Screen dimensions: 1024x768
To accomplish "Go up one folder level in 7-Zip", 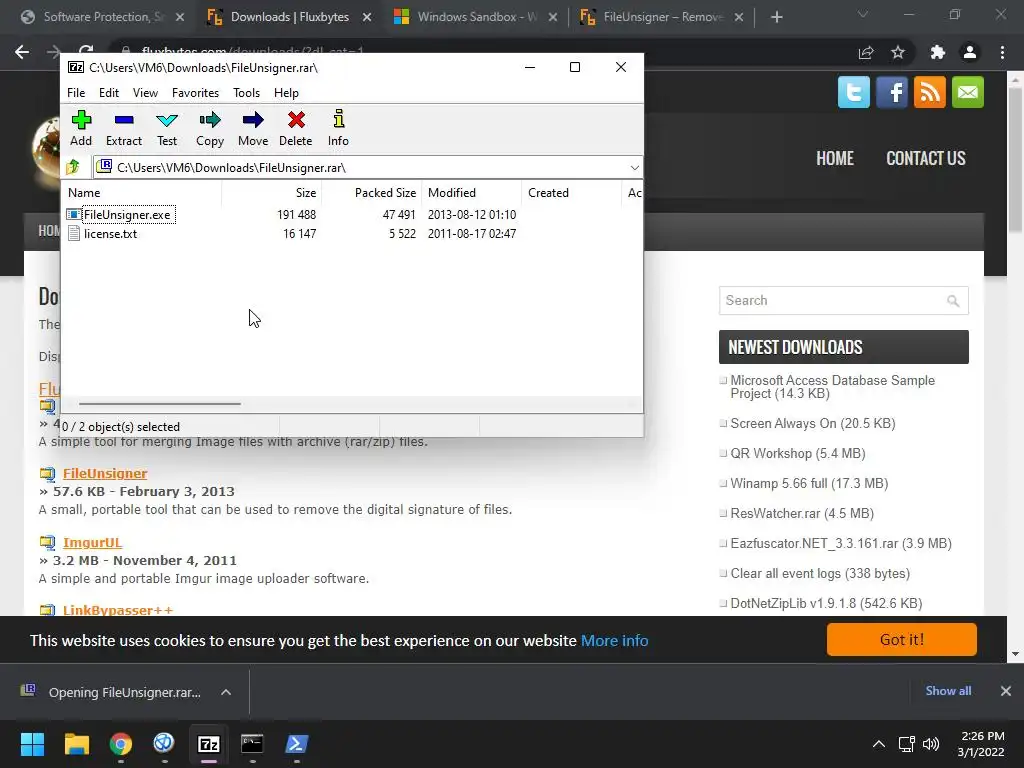I will [x=73, y=167].
